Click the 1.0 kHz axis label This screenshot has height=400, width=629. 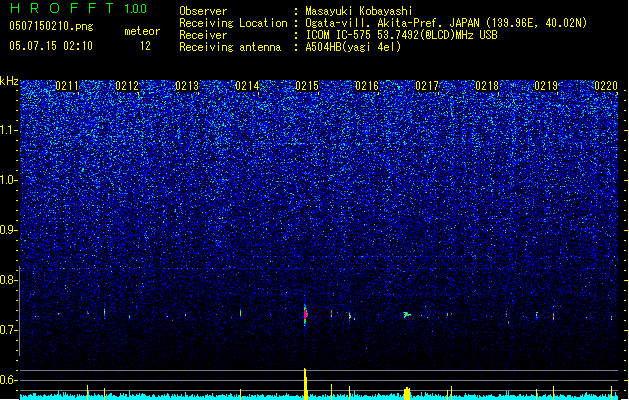tap(9, 181)
